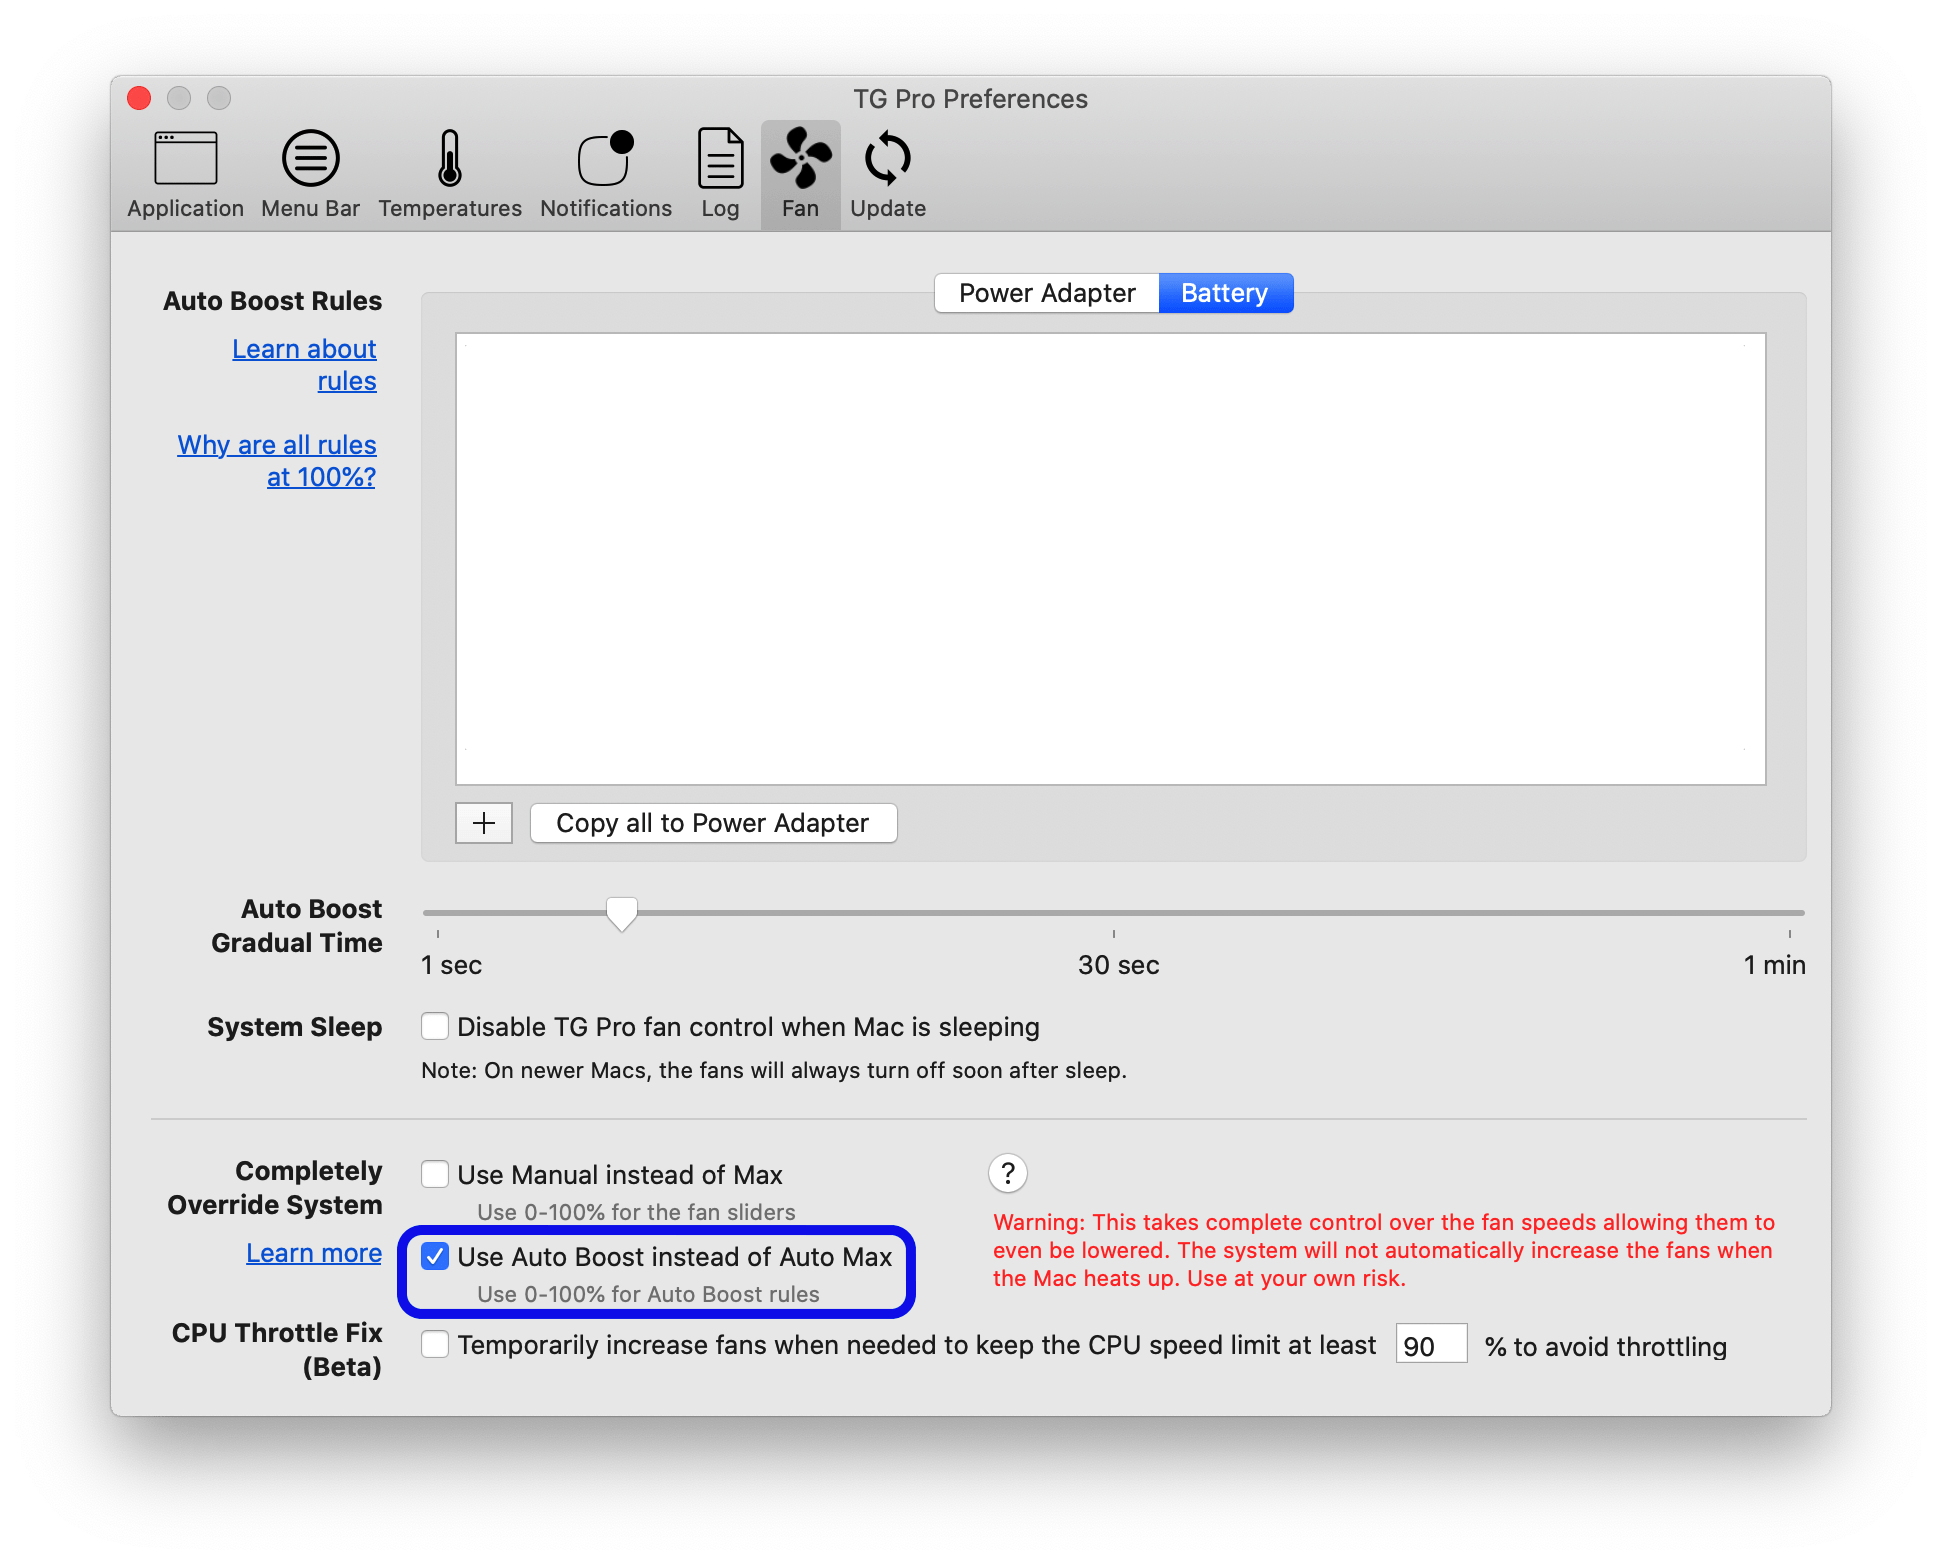The image size is (1942, 1564).
Task: Select the Battery tab
Action: [x=1225, y=293]
